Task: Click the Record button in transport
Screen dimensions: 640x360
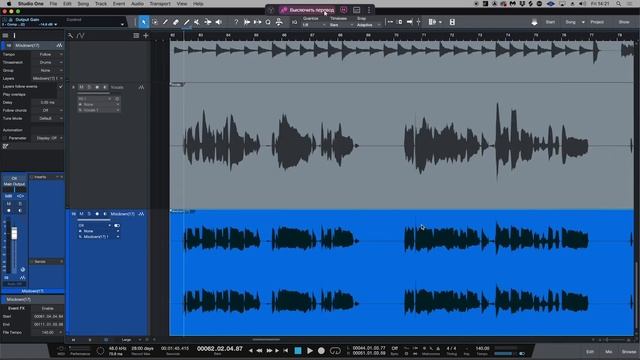Action: coord(321,351)
